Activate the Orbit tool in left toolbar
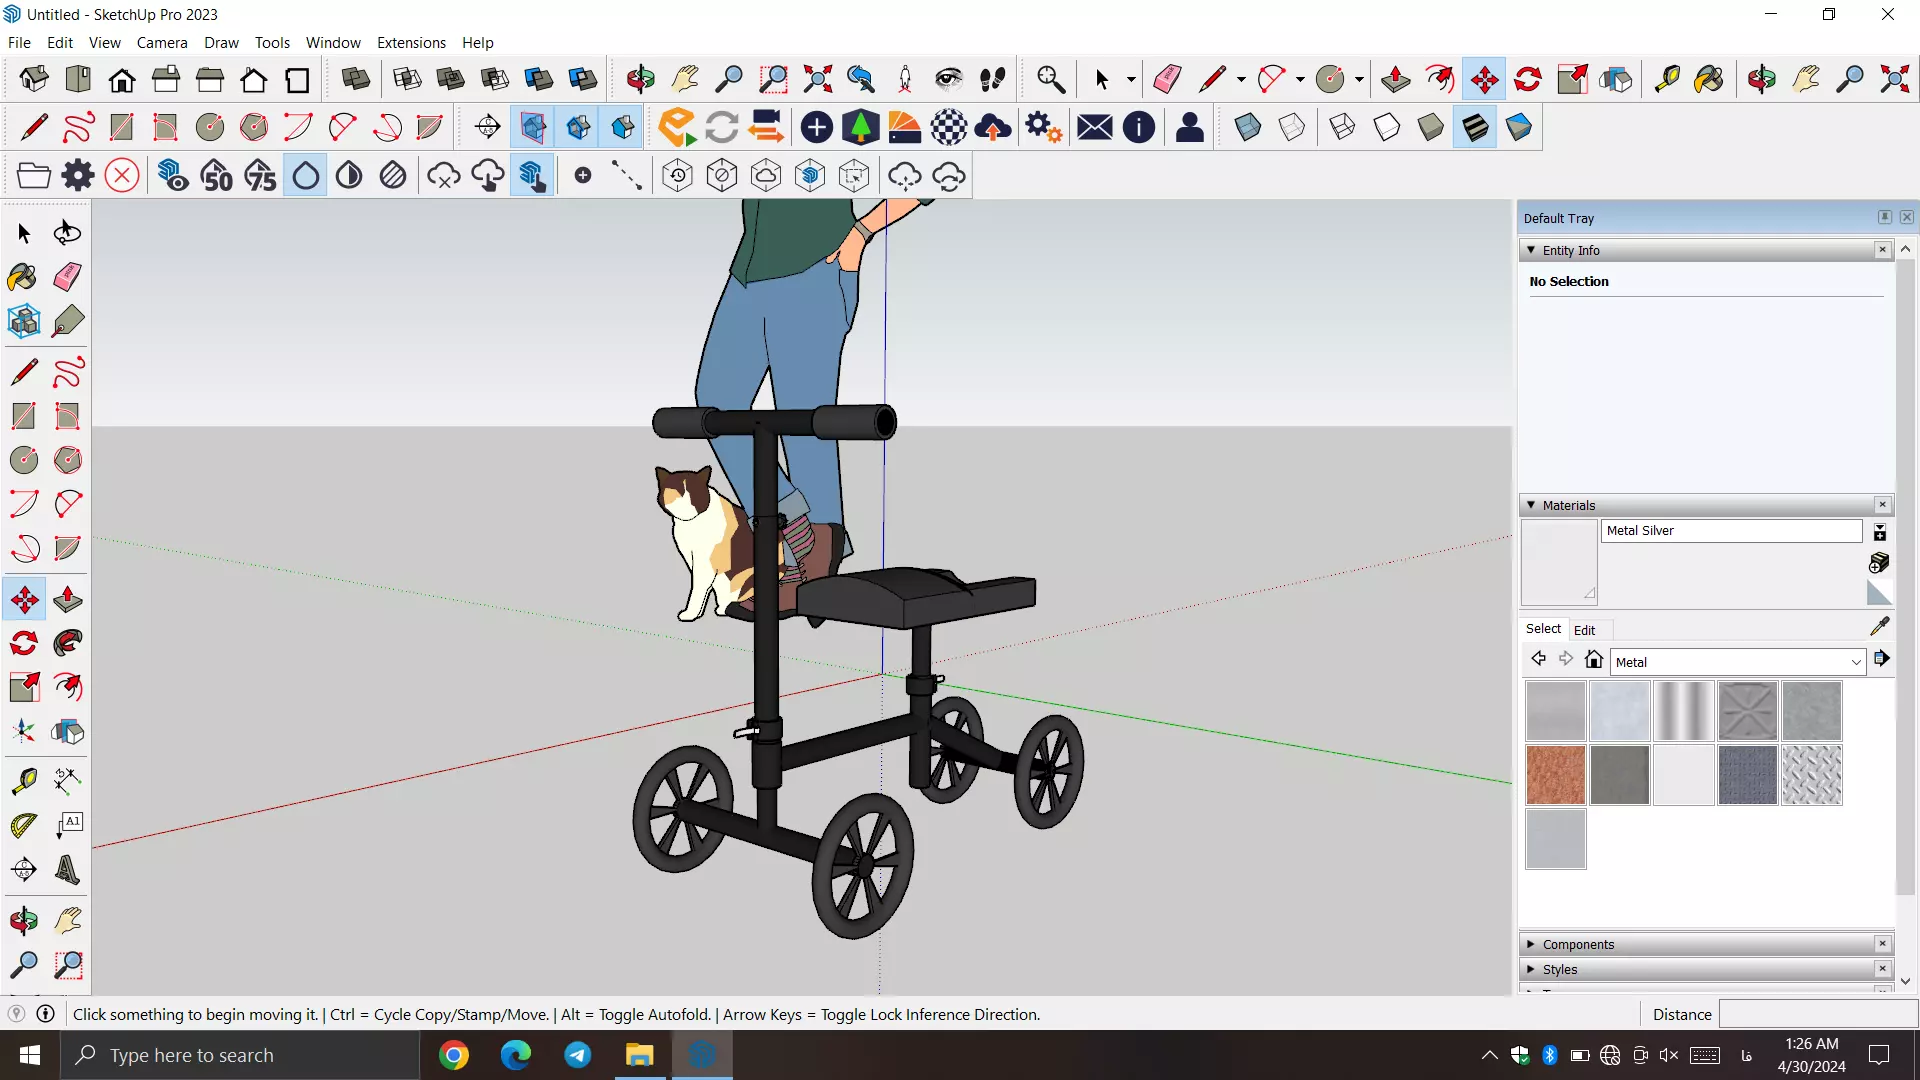 (x=23, y=921)
